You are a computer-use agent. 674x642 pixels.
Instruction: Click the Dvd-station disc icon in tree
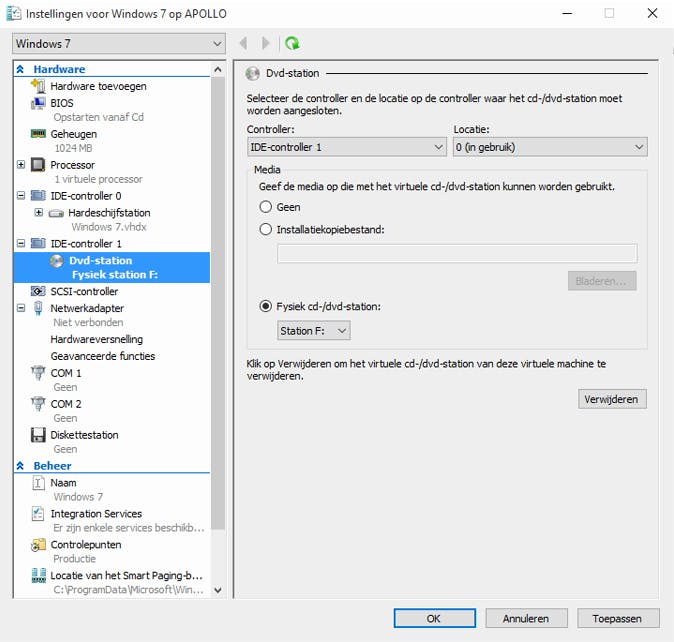[x=56, y=260]
